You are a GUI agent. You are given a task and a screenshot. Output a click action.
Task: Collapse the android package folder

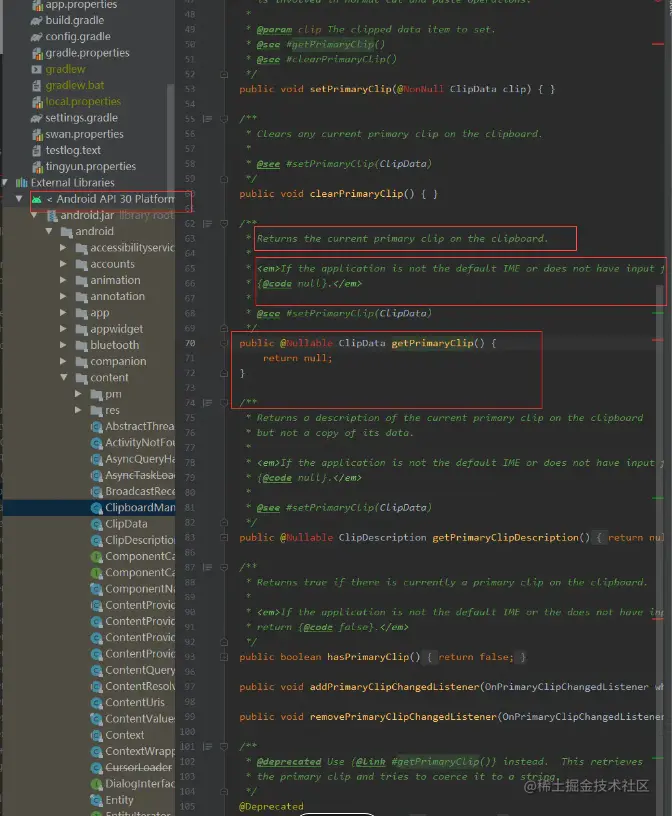coord(49,231)
